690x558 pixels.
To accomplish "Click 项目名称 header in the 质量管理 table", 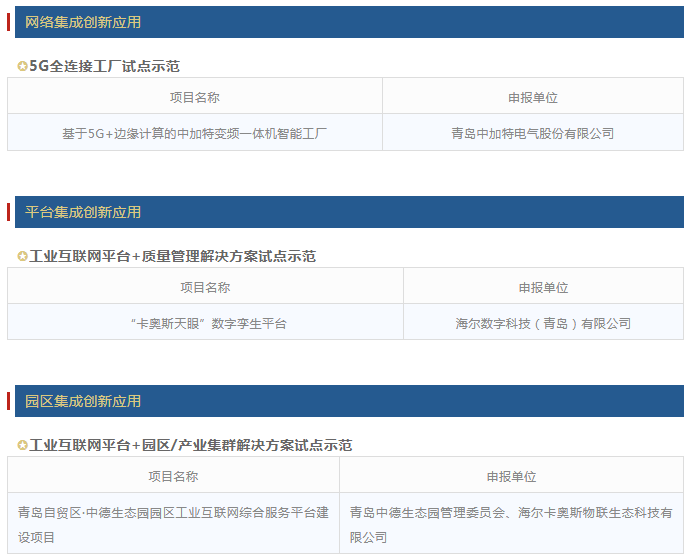I will click(x=206, y=286).
